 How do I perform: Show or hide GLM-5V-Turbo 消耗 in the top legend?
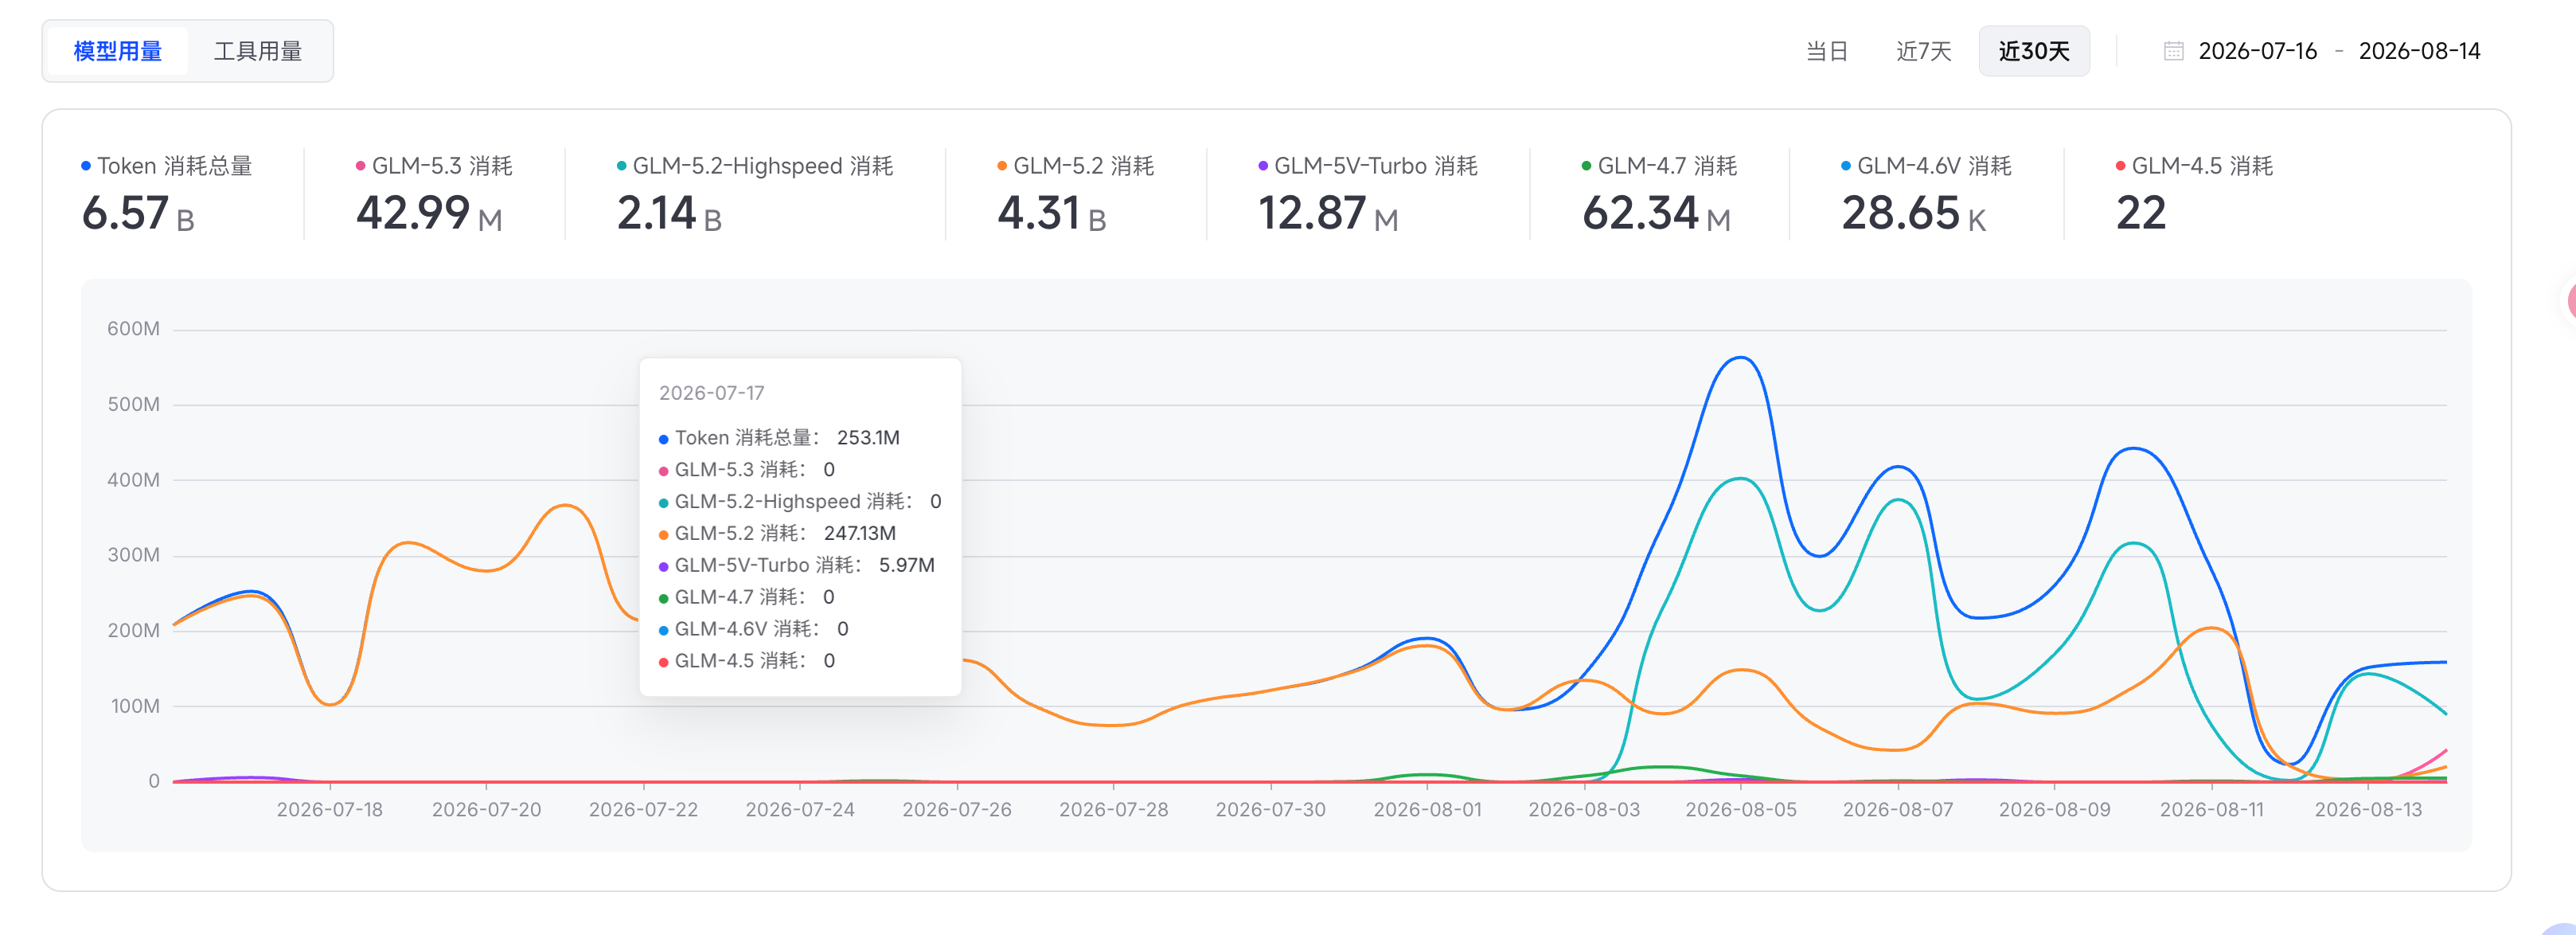tap(1368, 166)
